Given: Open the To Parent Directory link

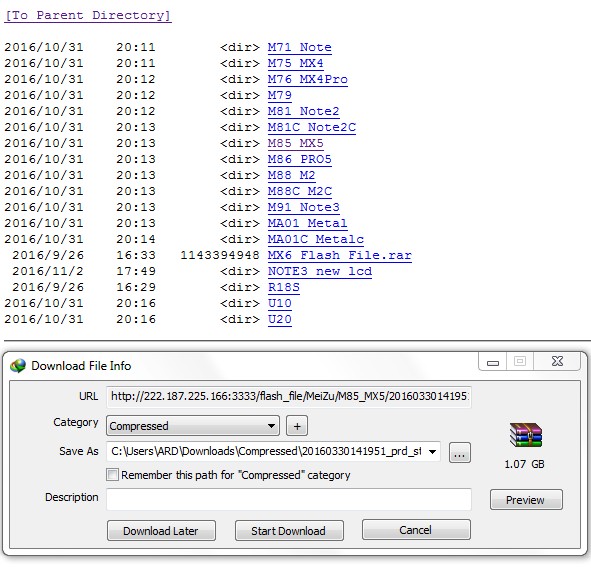Looking at the screenshot, I should point(88,15).
